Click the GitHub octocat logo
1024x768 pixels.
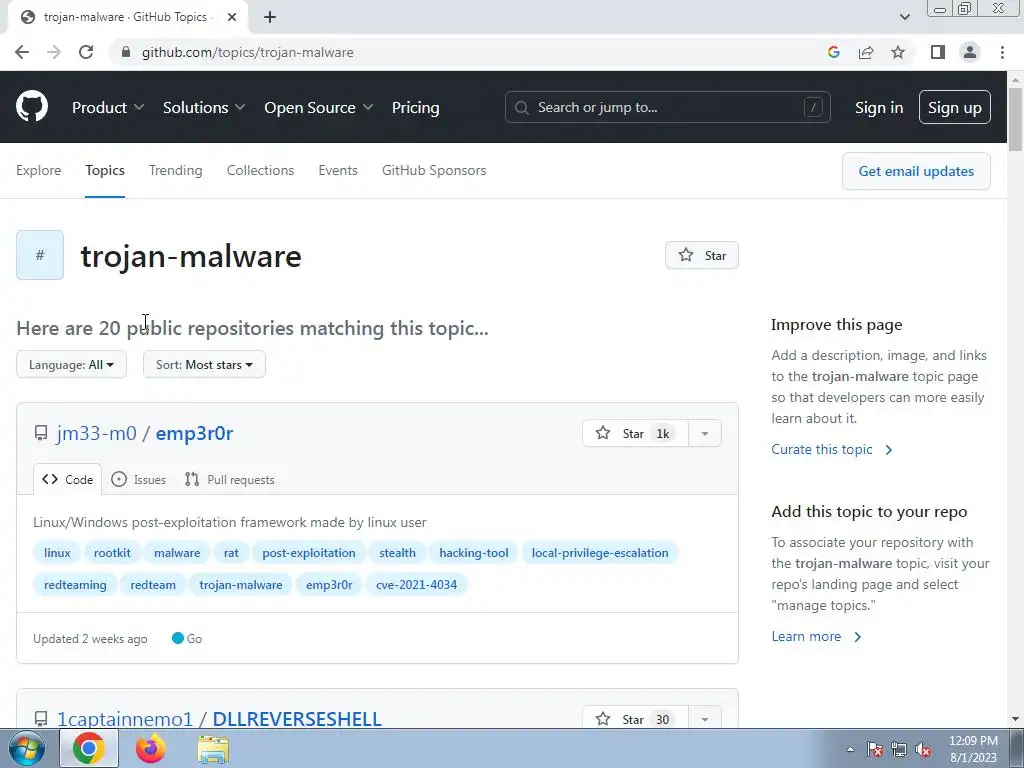click(32, 107)
